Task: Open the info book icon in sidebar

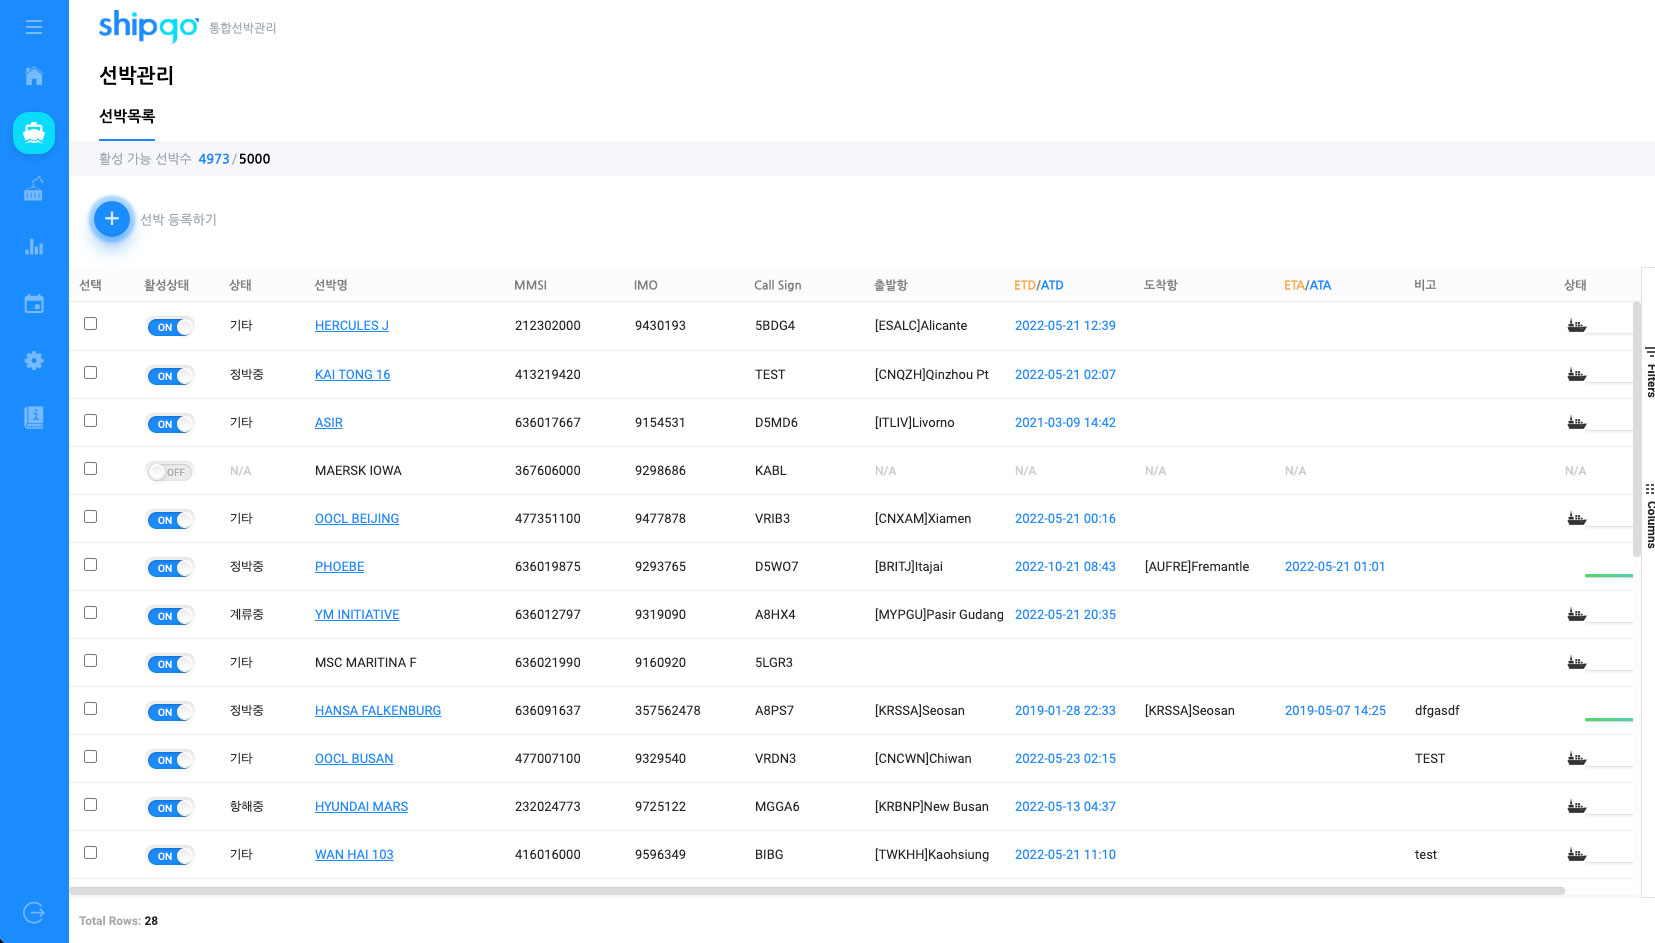Action: [34, 417]
